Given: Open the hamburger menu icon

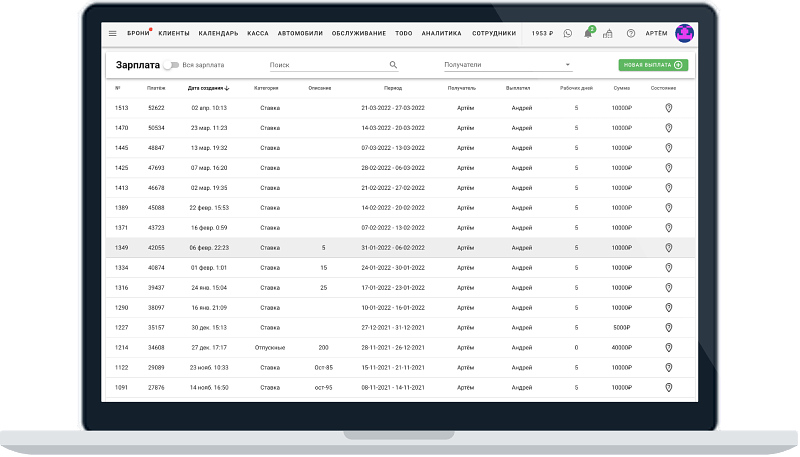Looking at the screenshot, I should pyautogui.click(x=113, y=34).
